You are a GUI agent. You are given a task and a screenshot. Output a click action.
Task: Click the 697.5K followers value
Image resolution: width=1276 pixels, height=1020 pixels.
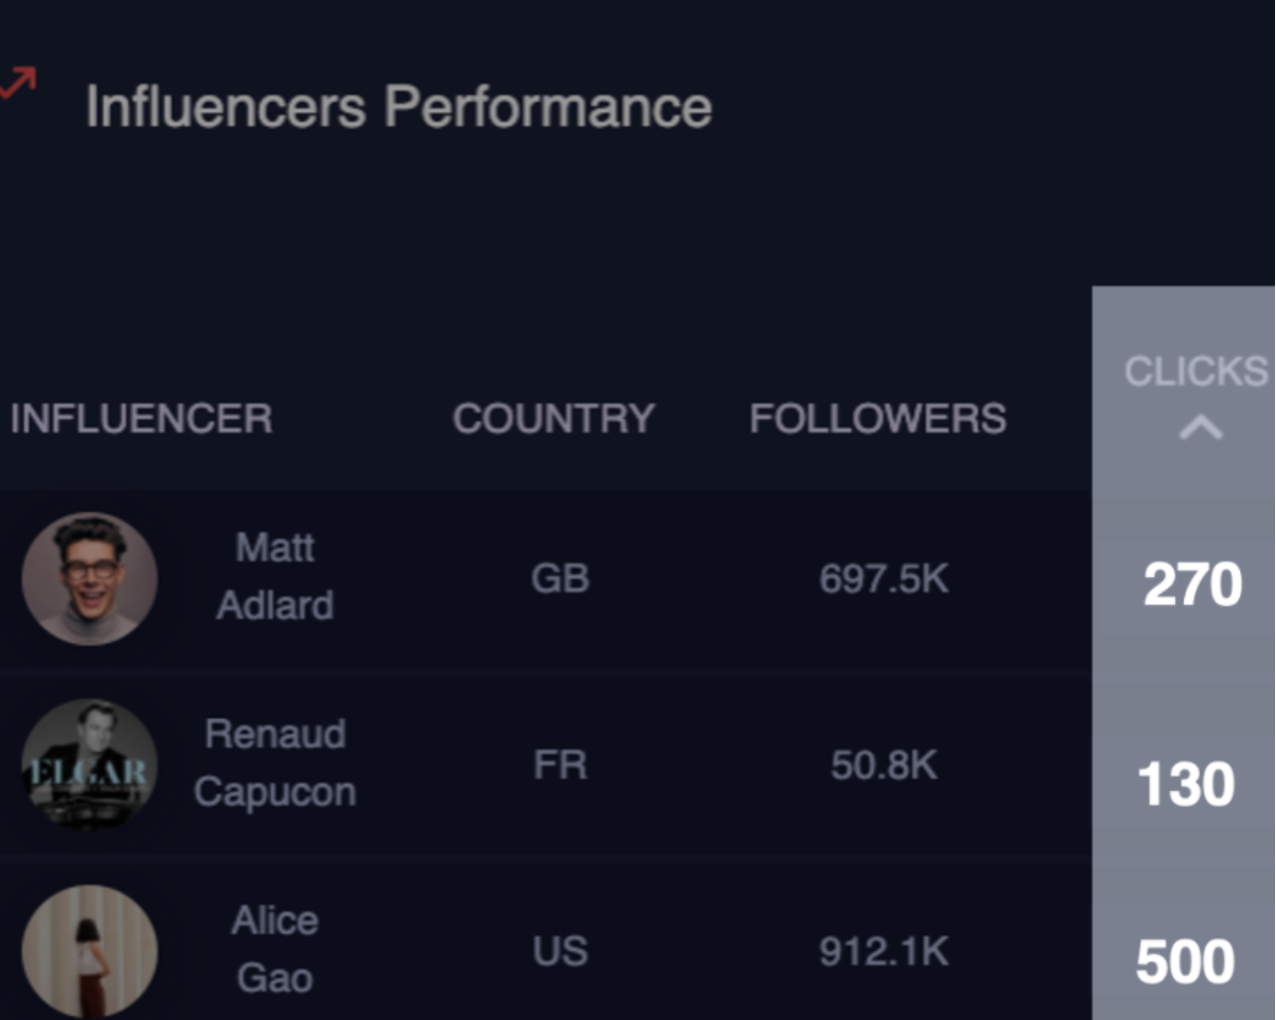[x=884, y=579]
